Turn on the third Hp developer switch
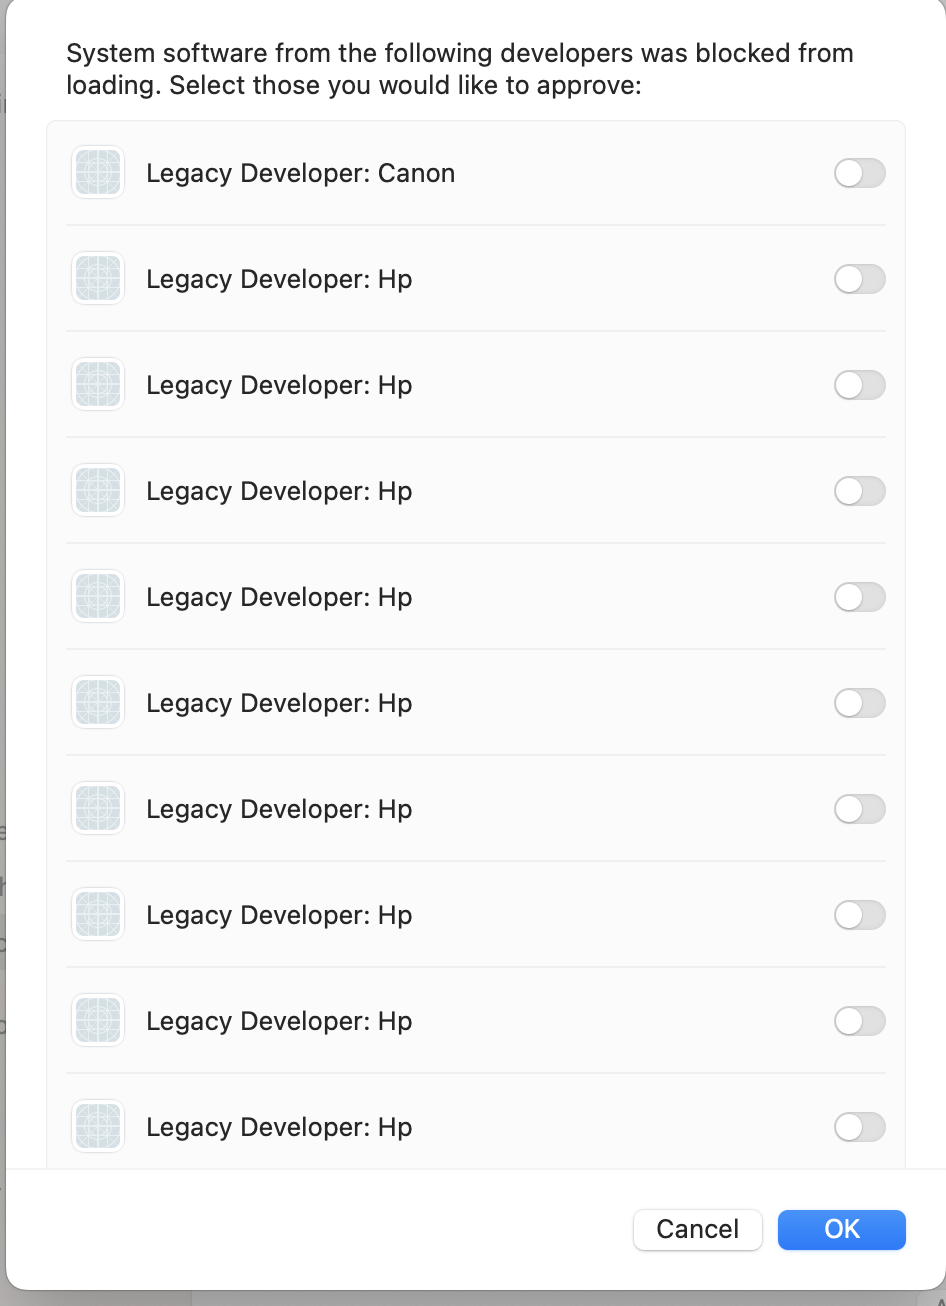The image size is (946, 1306). (860, 491)
